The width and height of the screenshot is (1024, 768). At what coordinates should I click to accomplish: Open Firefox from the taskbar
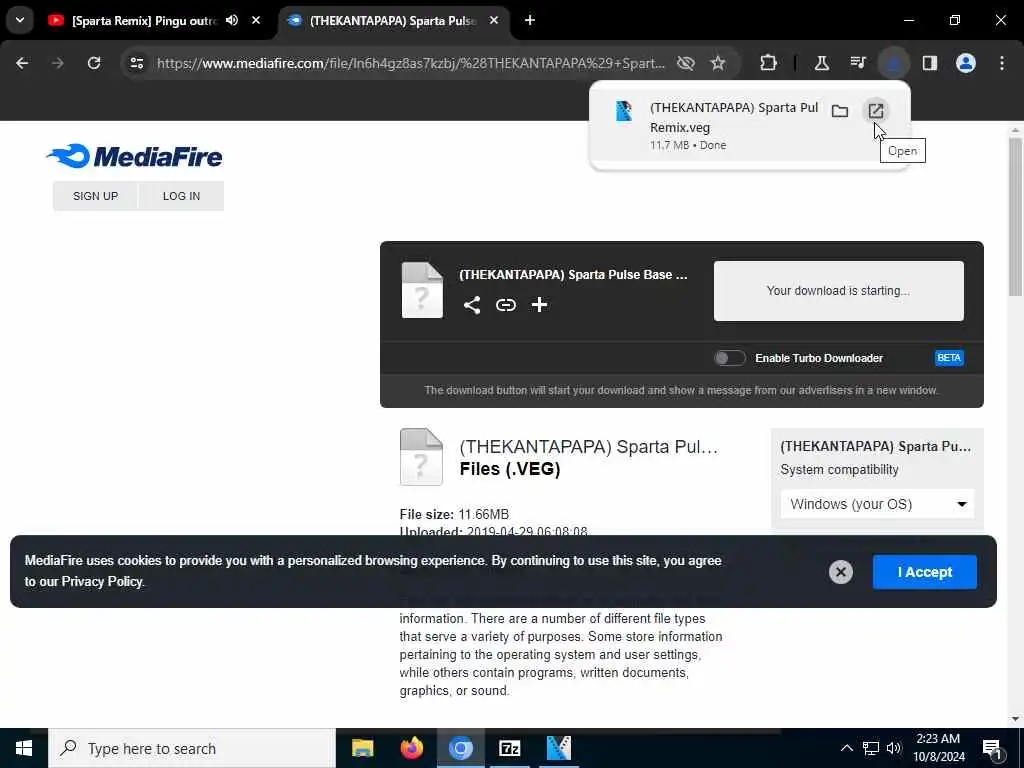point(411,748)
